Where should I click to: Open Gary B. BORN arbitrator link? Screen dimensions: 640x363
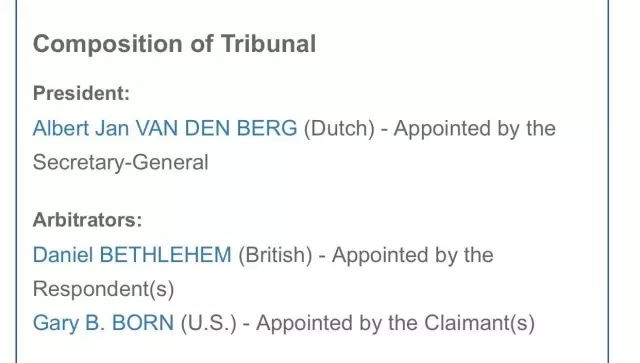click(103, 323)
